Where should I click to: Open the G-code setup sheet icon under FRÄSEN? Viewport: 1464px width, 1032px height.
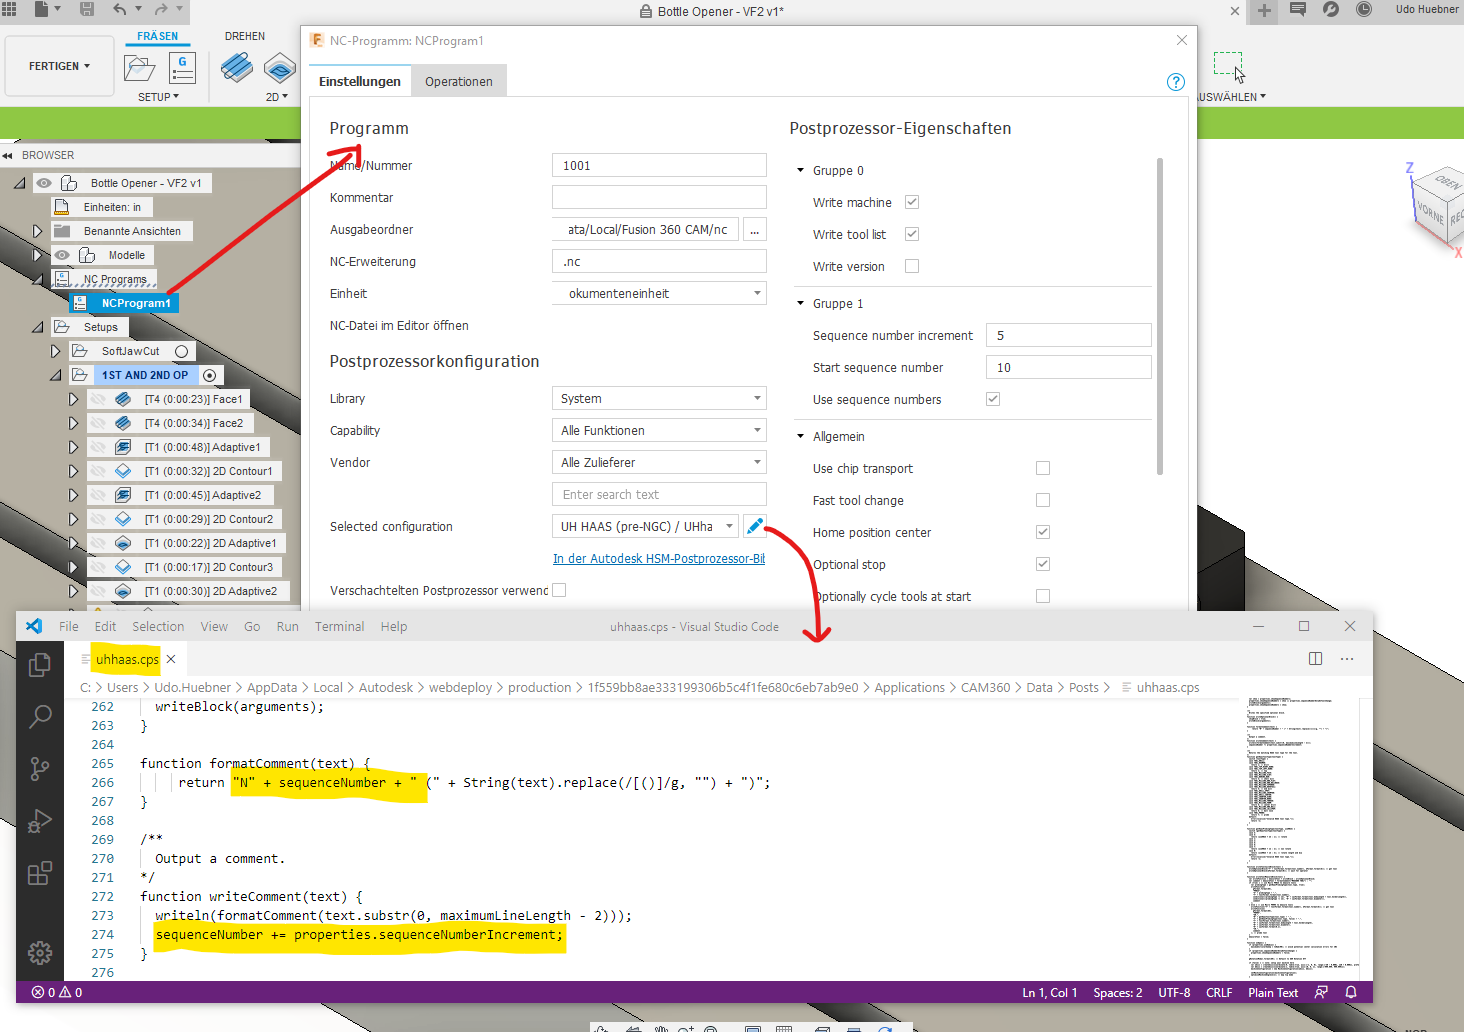coord(182,68)
